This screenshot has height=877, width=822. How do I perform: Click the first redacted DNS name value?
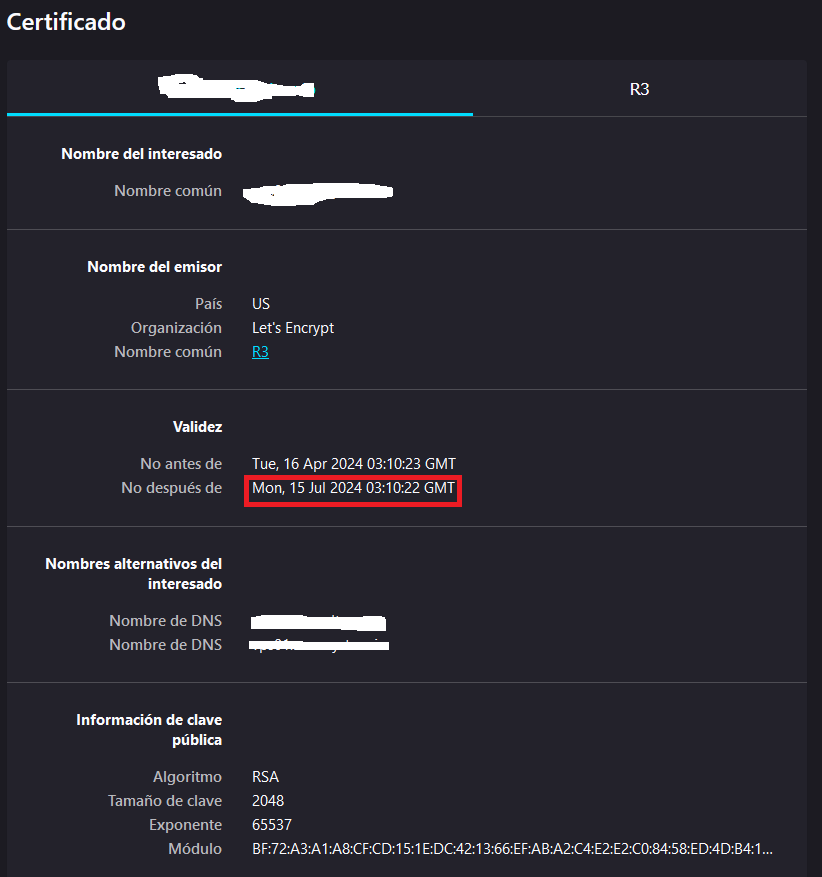point(318,622)
